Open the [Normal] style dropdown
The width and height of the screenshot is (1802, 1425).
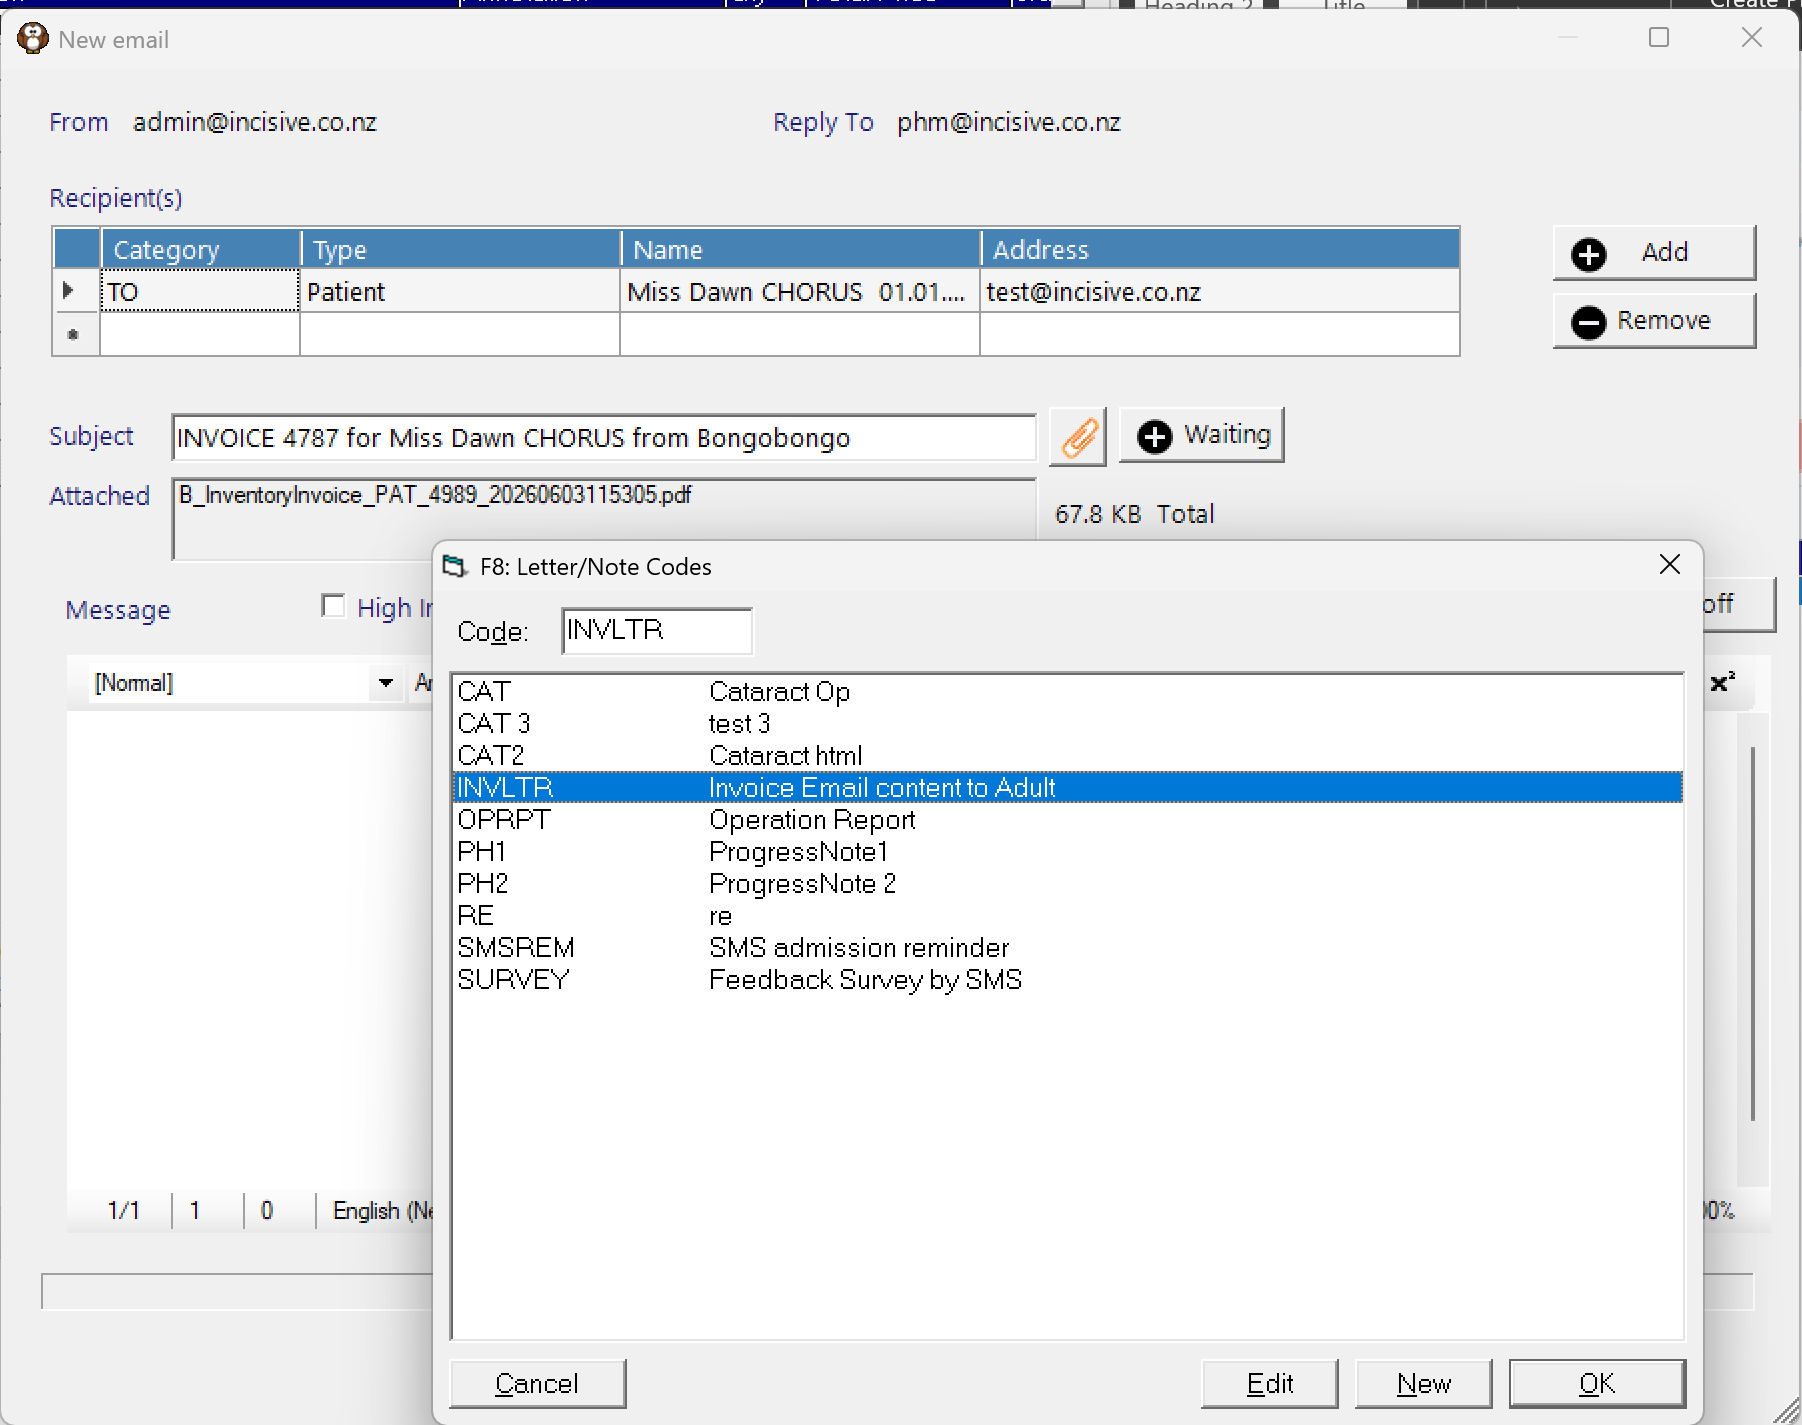pyautogui.click(x=385, y=683)
